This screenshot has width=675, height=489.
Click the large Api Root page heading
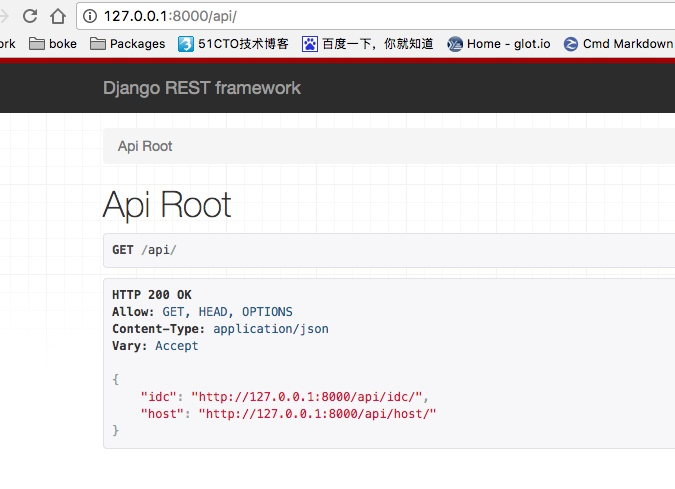click(x=167, y=205)
